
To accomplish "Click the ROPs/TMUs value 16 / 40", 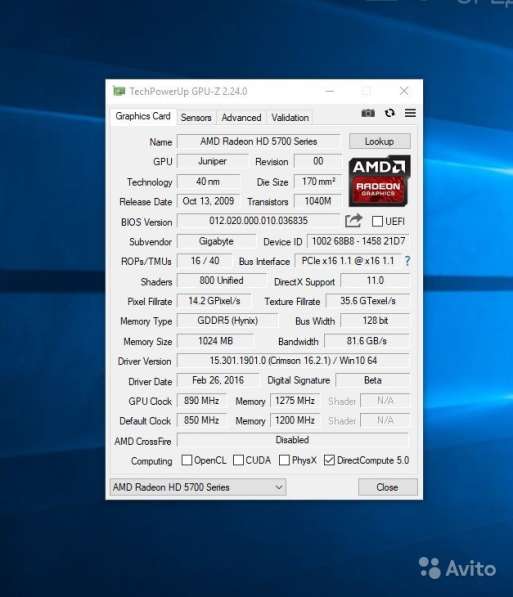I will click(205, 261).
